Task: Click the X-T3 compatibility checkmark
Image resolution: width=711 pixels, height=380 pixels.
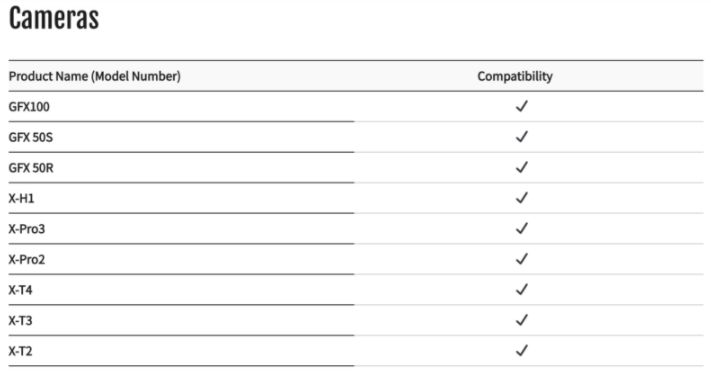Action: pyautogui.click(x=522, y=320)
